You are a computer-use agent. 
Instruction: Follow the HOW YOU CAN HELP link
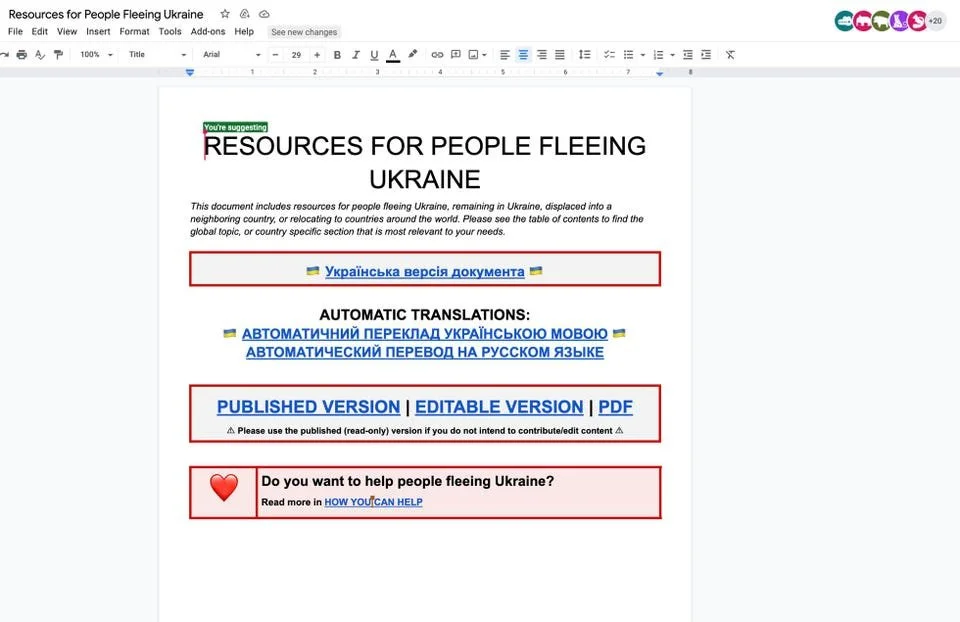tap(373, 502)
